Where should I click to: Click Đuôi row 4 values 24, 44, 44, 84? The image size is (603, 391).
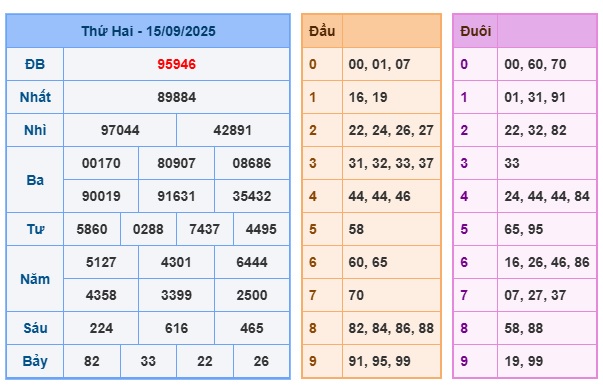point(547,196)
